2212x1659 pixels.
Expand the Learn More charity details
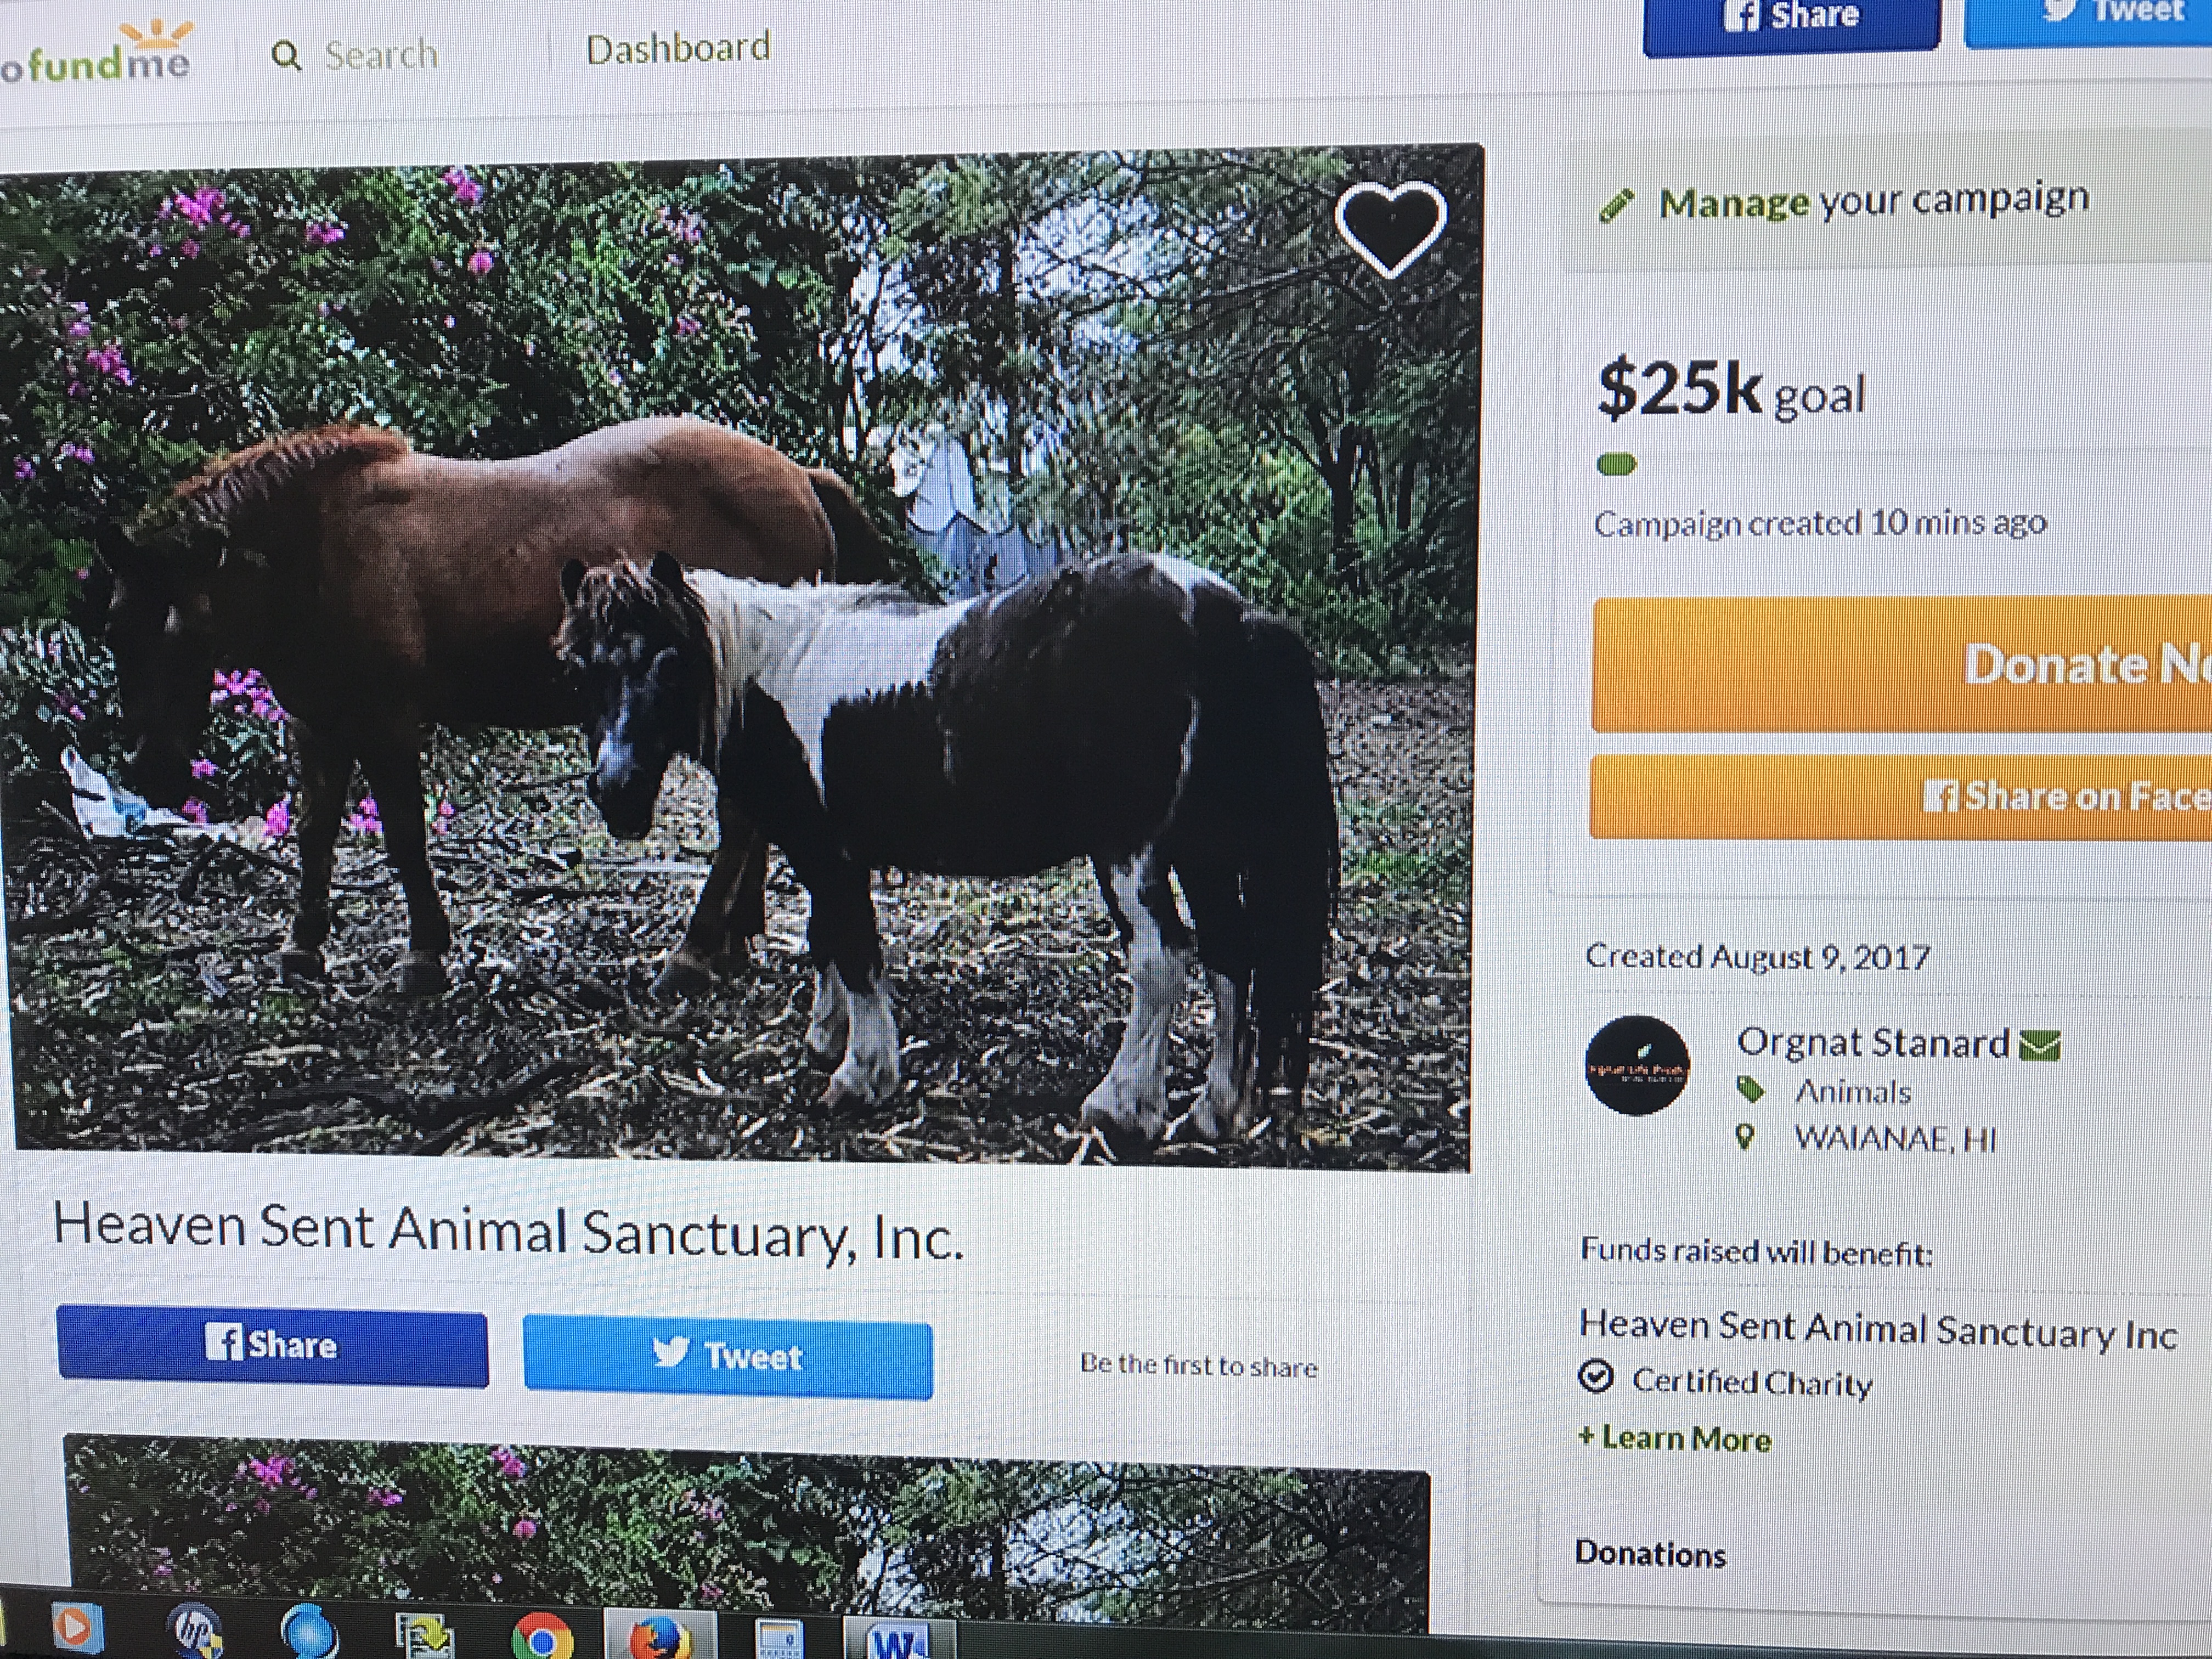[1675, 1438]
